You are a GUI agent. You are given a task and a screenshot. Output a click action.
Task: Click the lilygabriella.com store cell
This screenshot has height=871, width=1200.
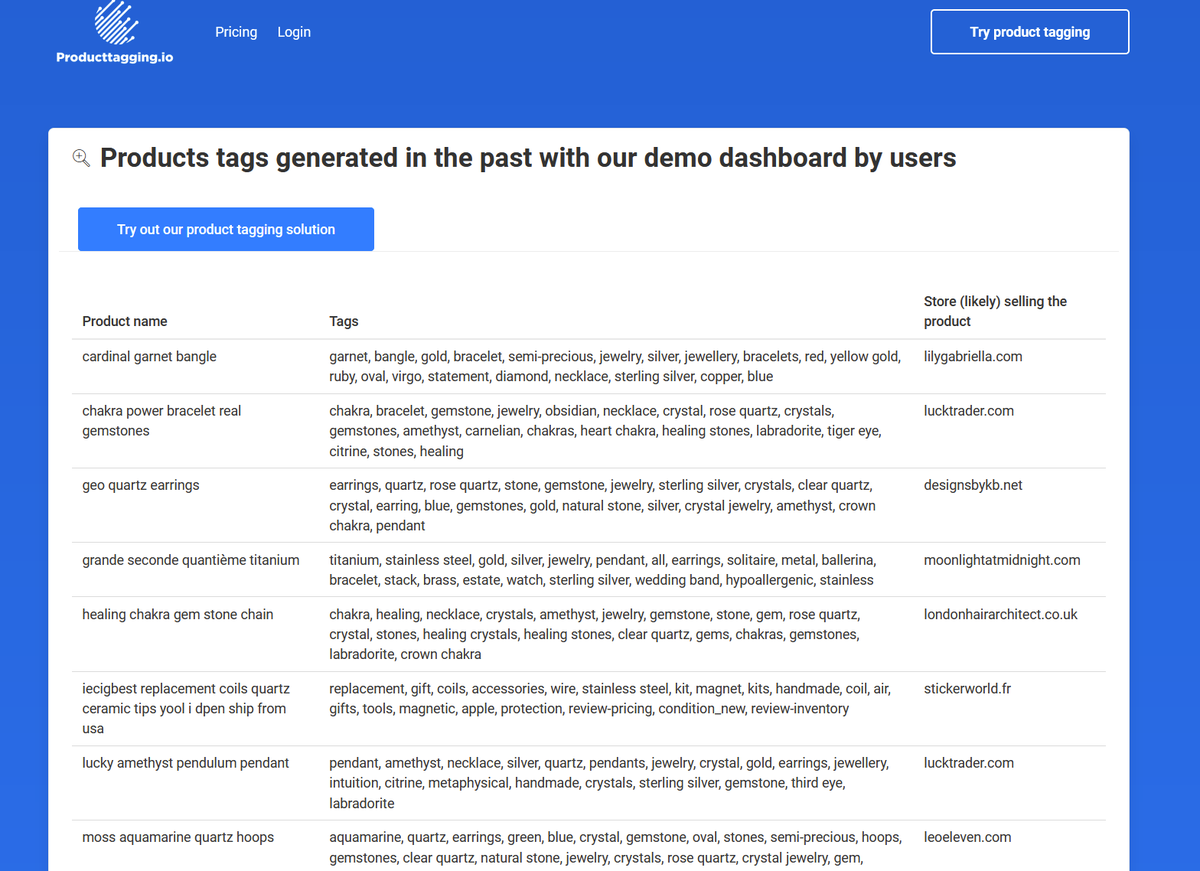click(x=973, y=356)
